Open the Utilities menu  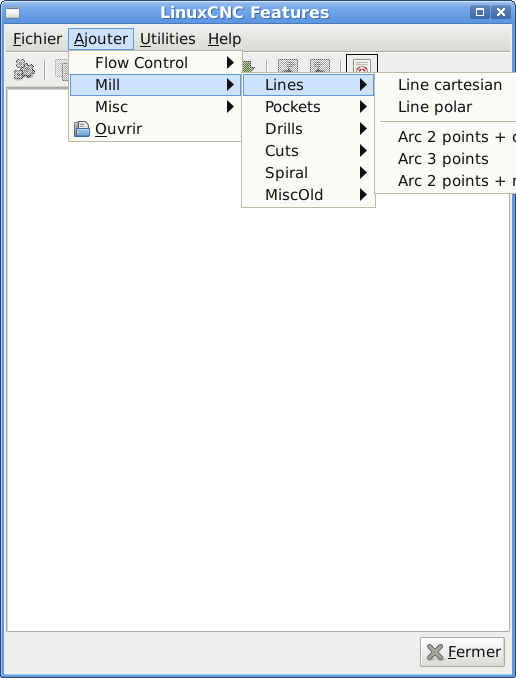coord(168,39)
